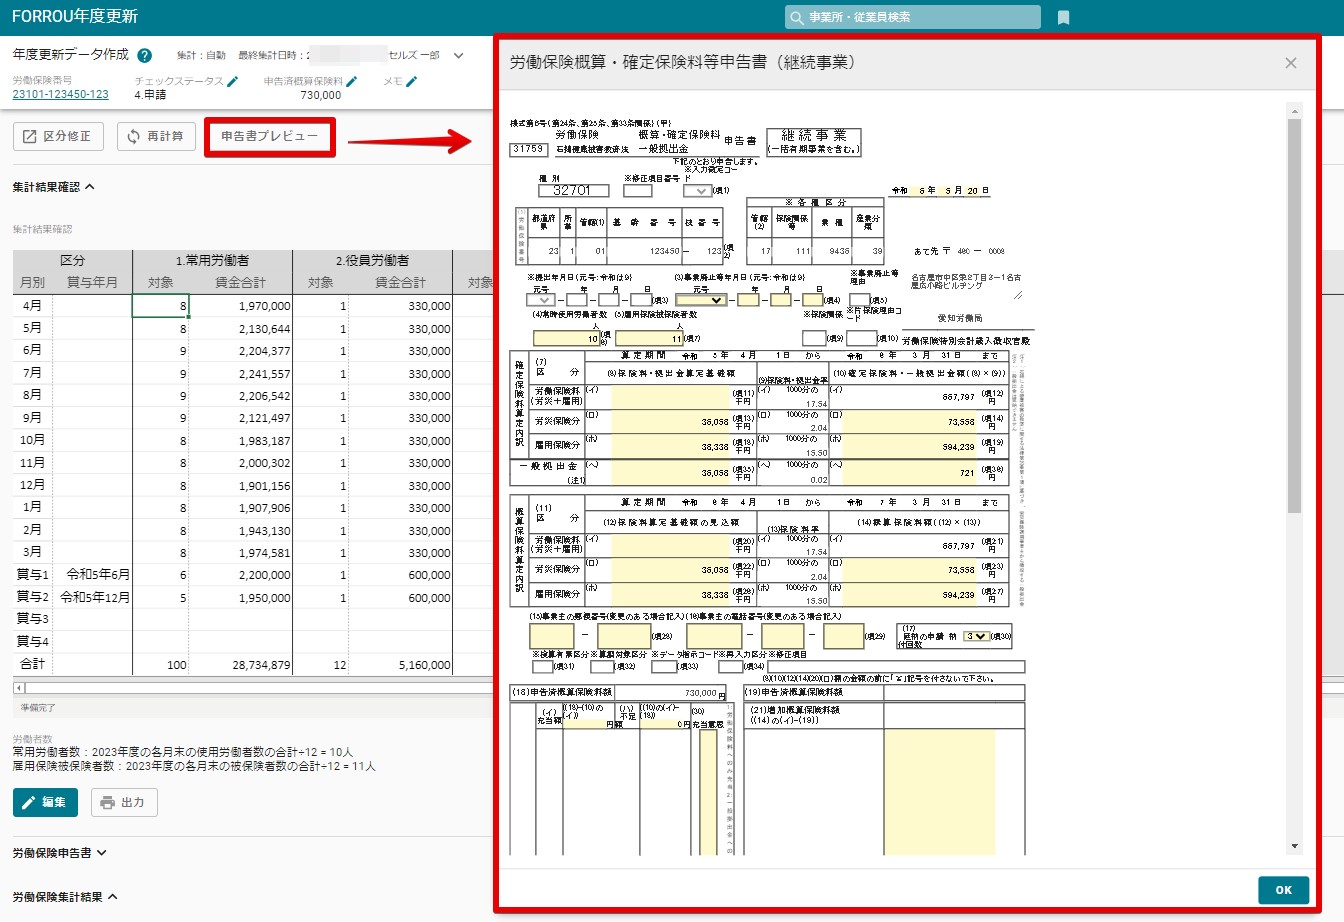This screenshot has height=922, width=1344.
Task: Select the 賞与4 row label
Action: pos(33,642)
